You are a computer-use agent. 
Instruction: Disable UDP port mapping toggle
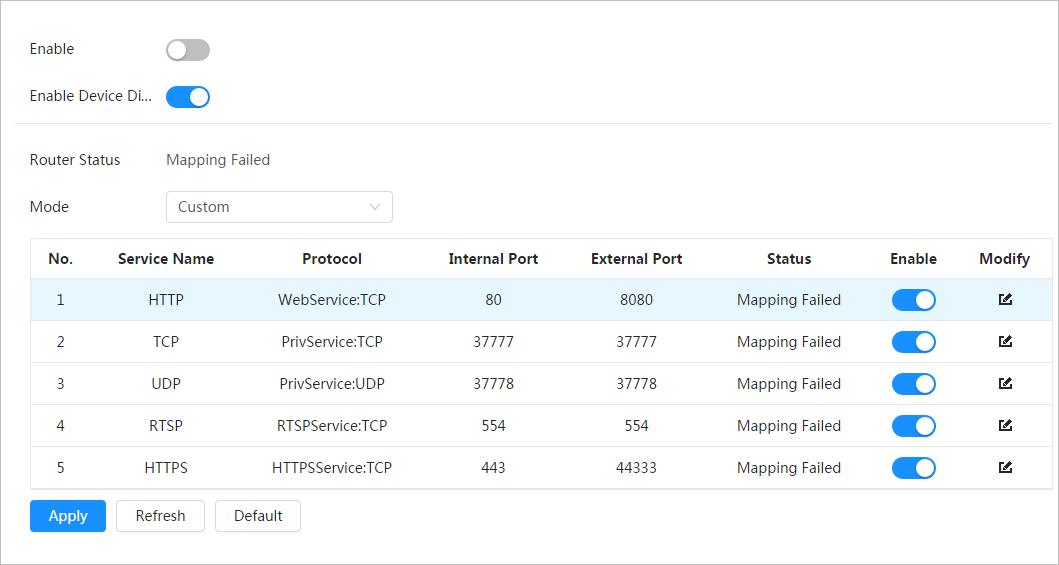(x=913, y=384)
